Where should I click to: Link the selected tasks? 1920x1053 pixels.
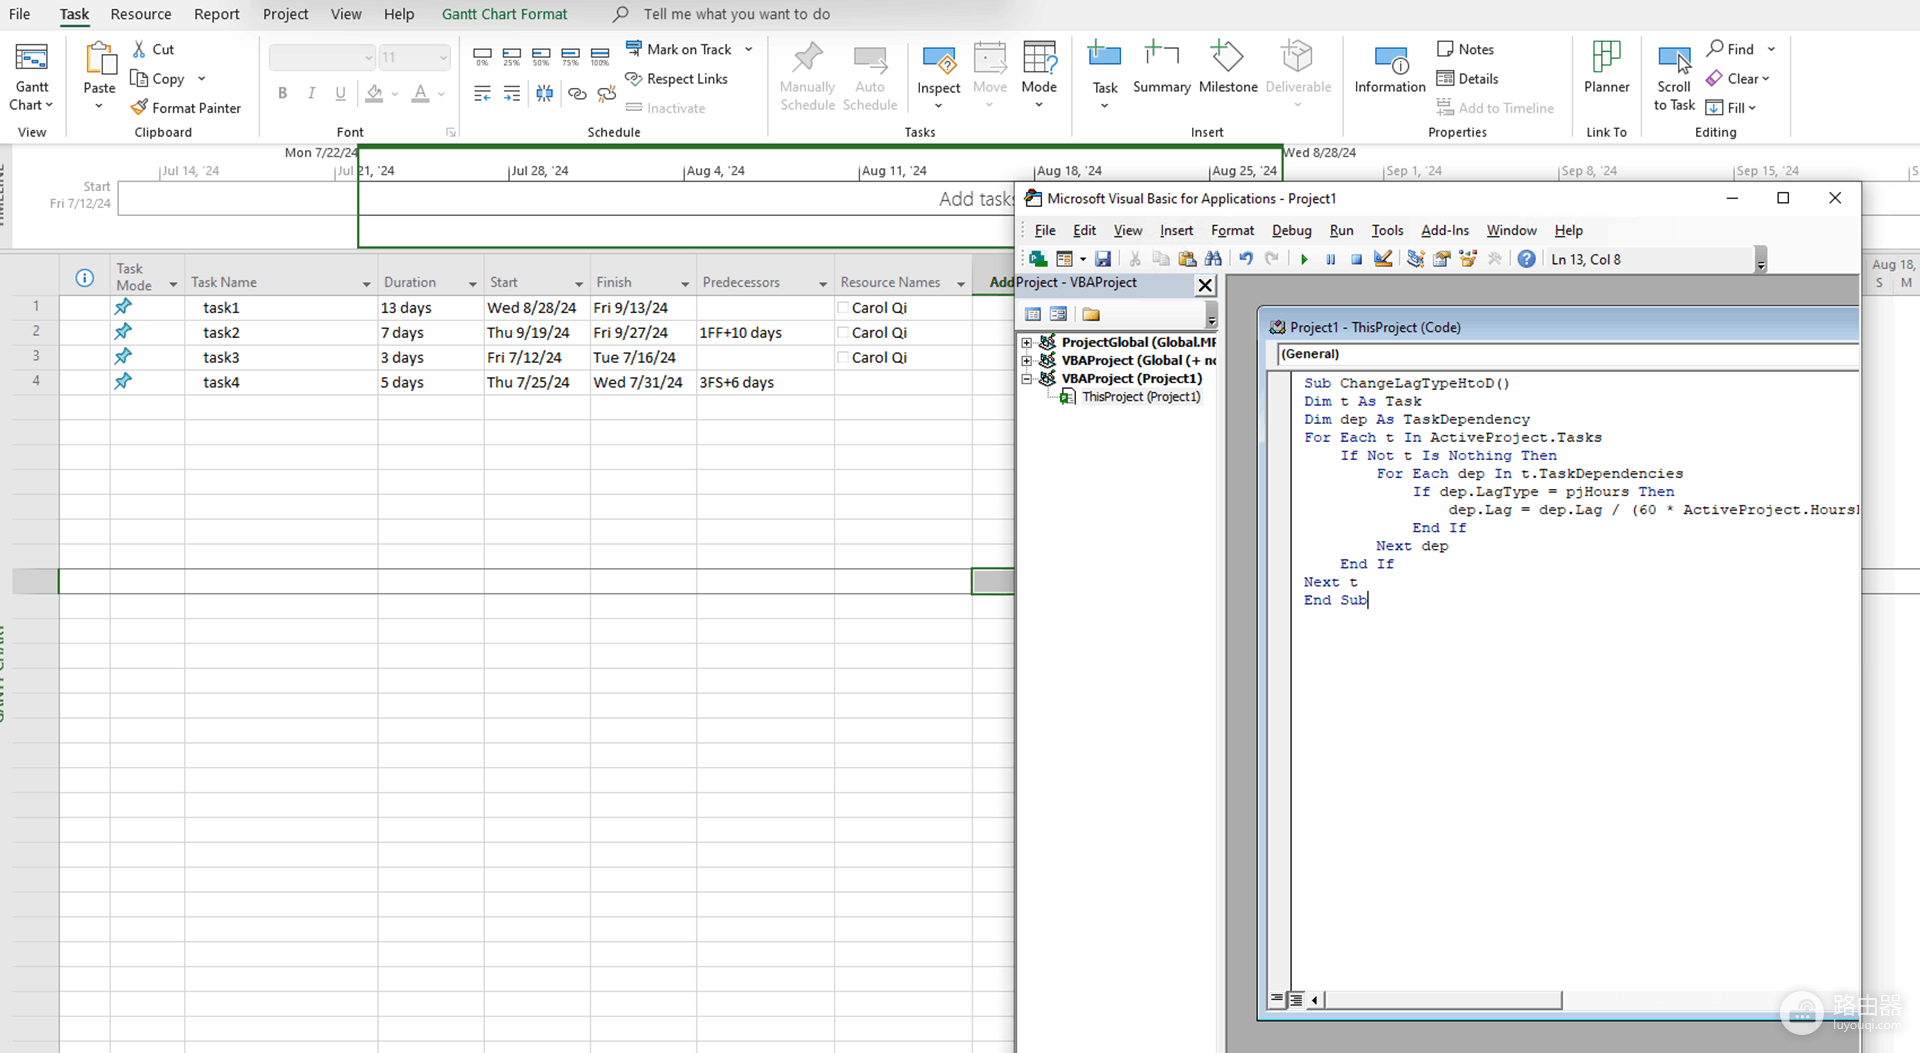[x=577, y=93]
